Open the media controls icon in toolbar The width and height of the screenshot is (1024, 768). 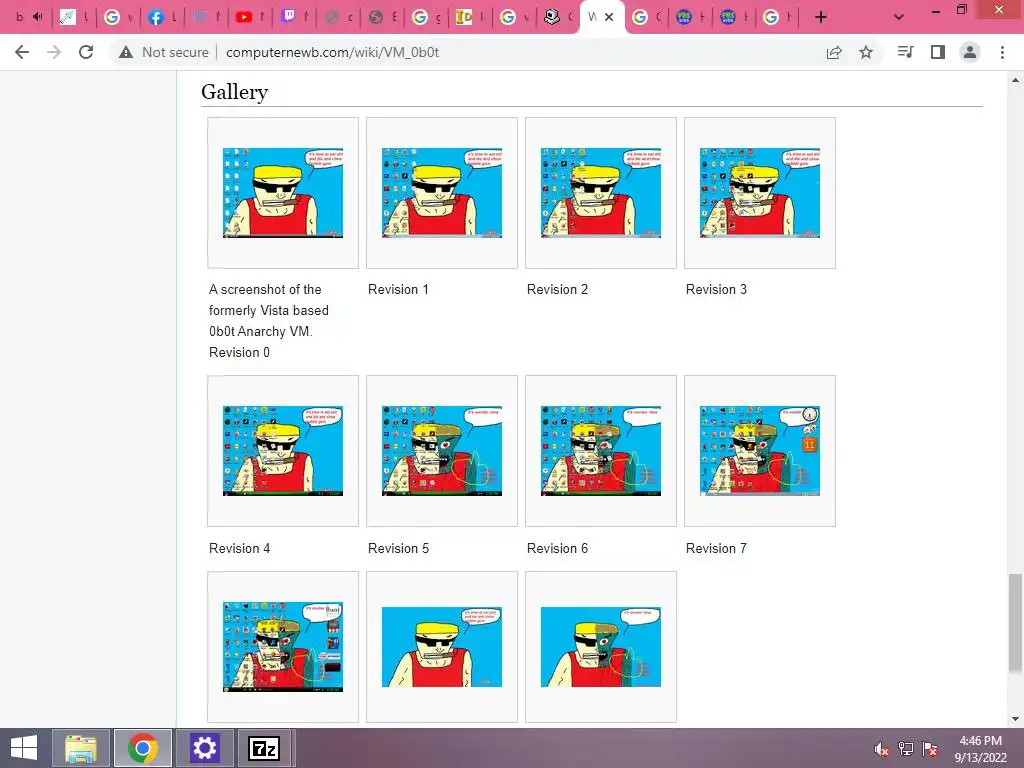(905, 52)
